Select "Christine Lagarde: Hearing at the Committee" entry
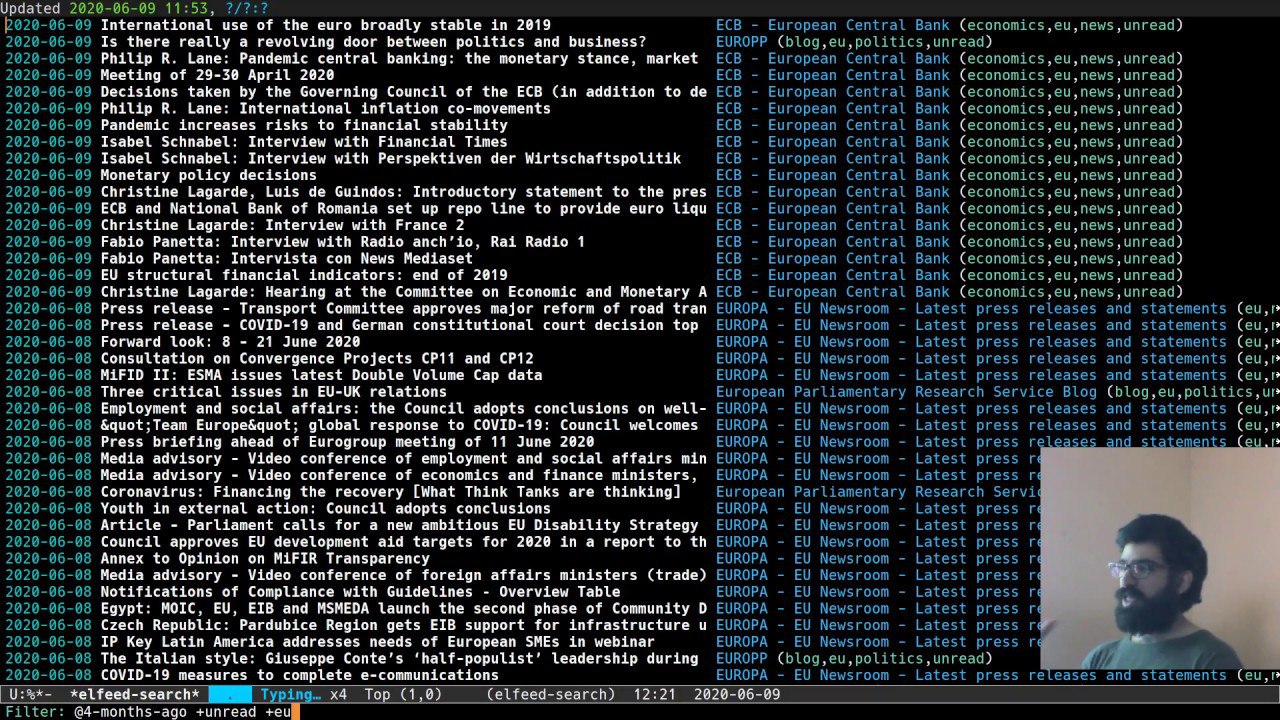The image size is (1280, 720). point(403,292)
